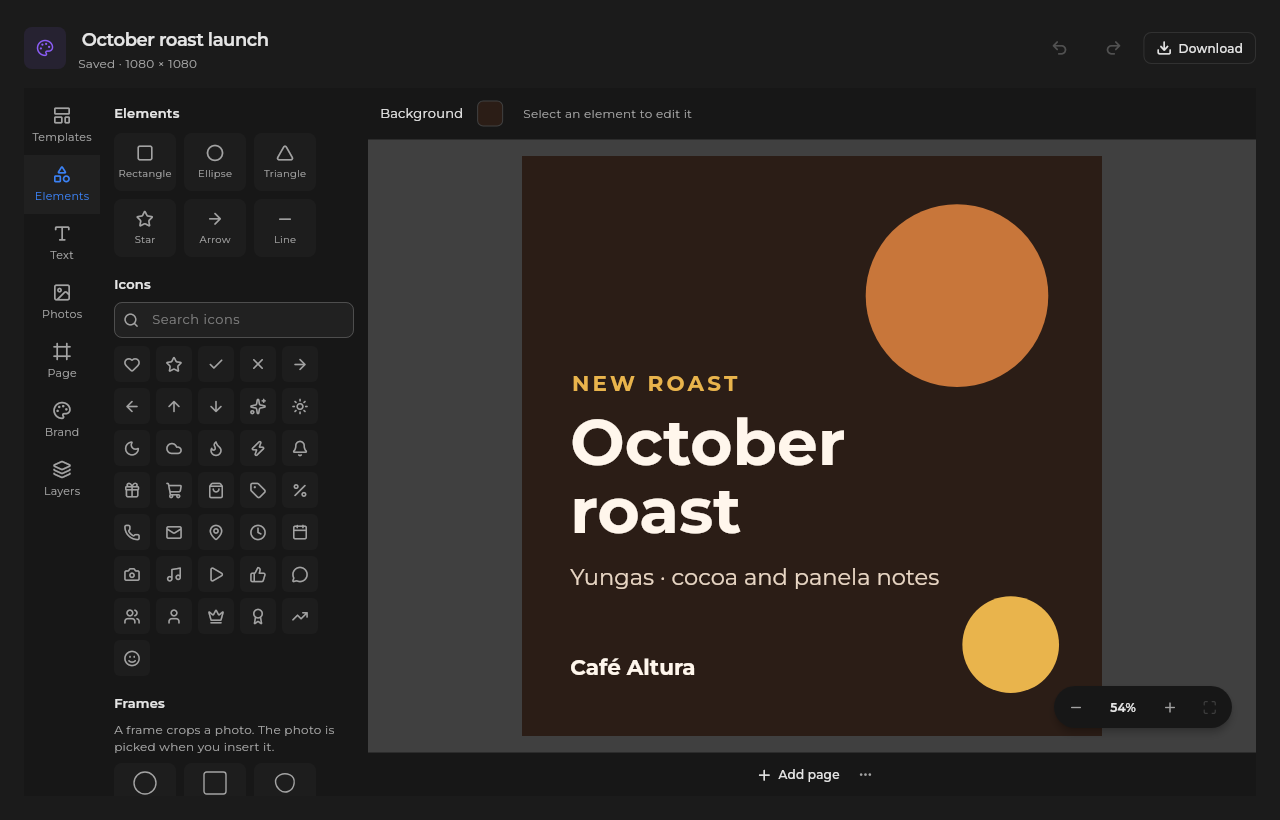1280x820 pixels.
Task: Open the Background color swatch
Action: pyautogui.click(x=490, y=114)
